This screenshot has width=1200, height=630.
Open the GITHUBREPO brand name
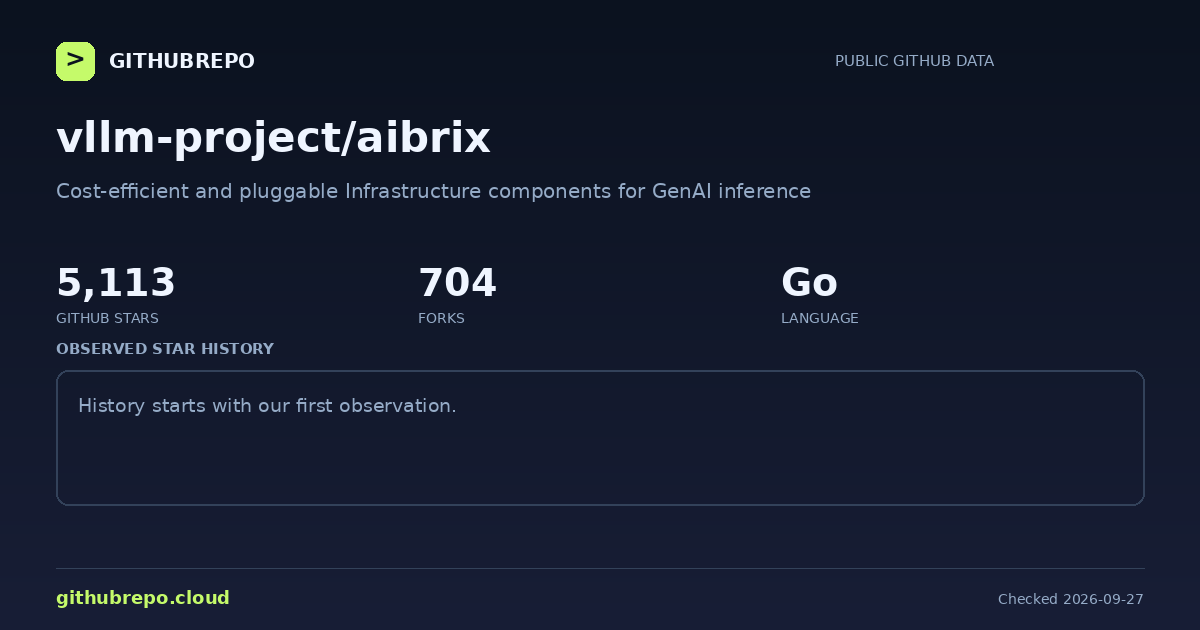pyautogui.click(x=182, y=61)
